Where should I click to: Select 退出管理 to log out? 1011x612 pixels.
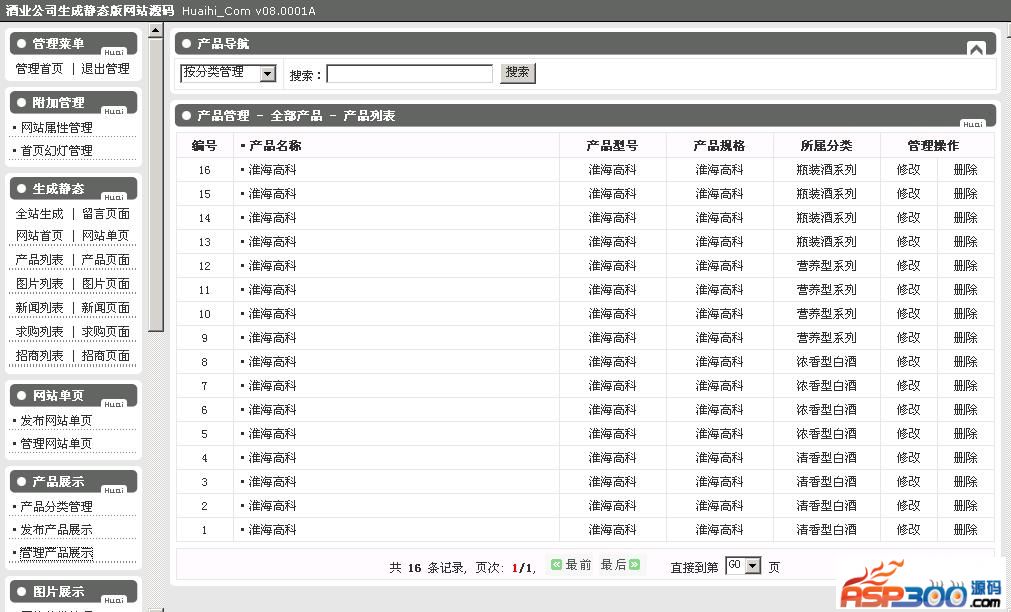[x=105, y=69]
